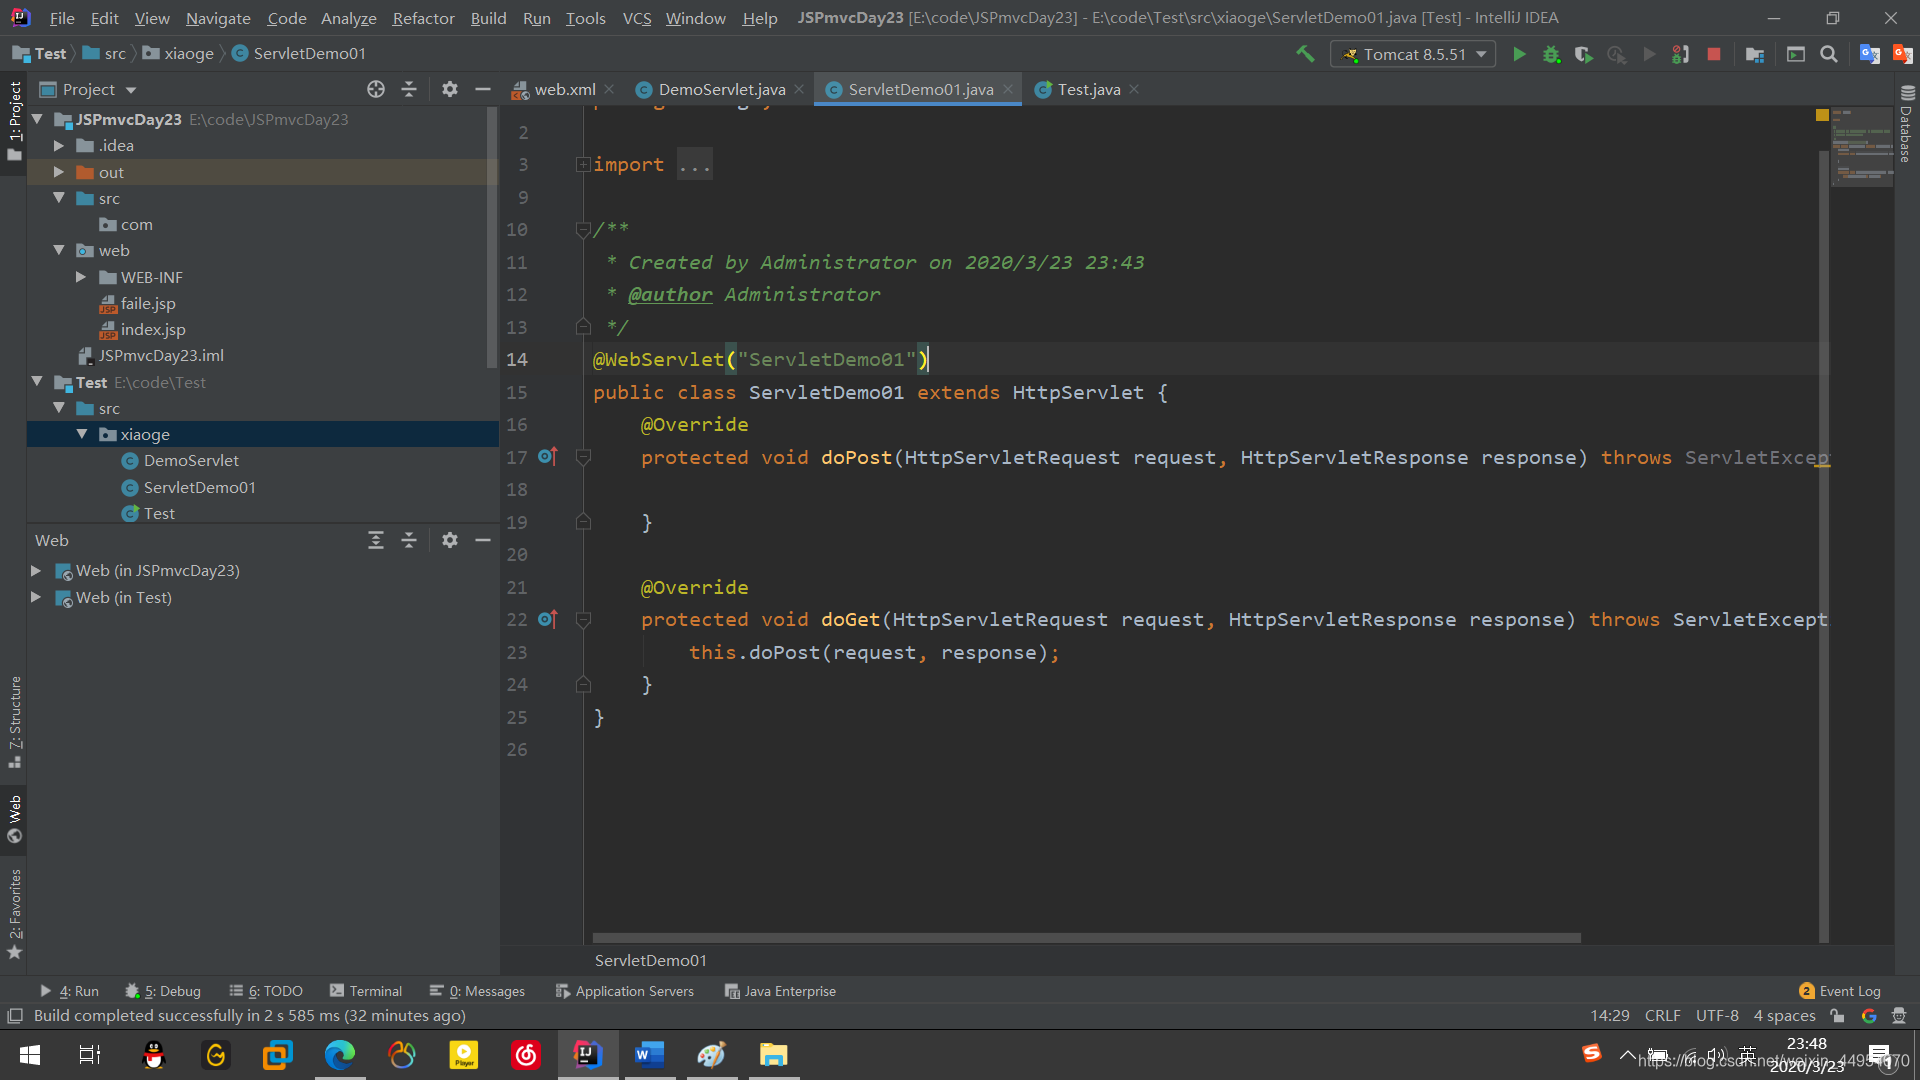Change file encoding UTF-8 in status bar
Image resolution: width=1920 pixels, height=1080 pixels.
1717,1016
